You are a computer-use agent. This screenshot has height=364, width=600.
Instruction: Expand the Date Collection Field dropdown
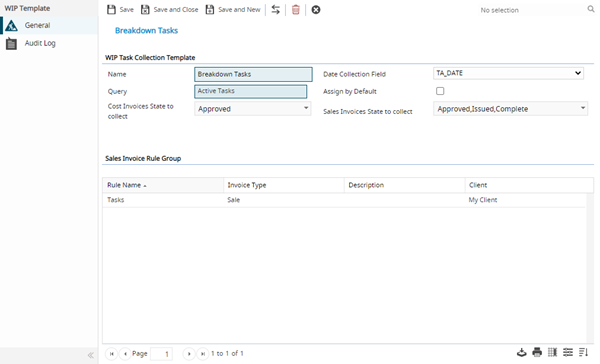pos(509,73)
